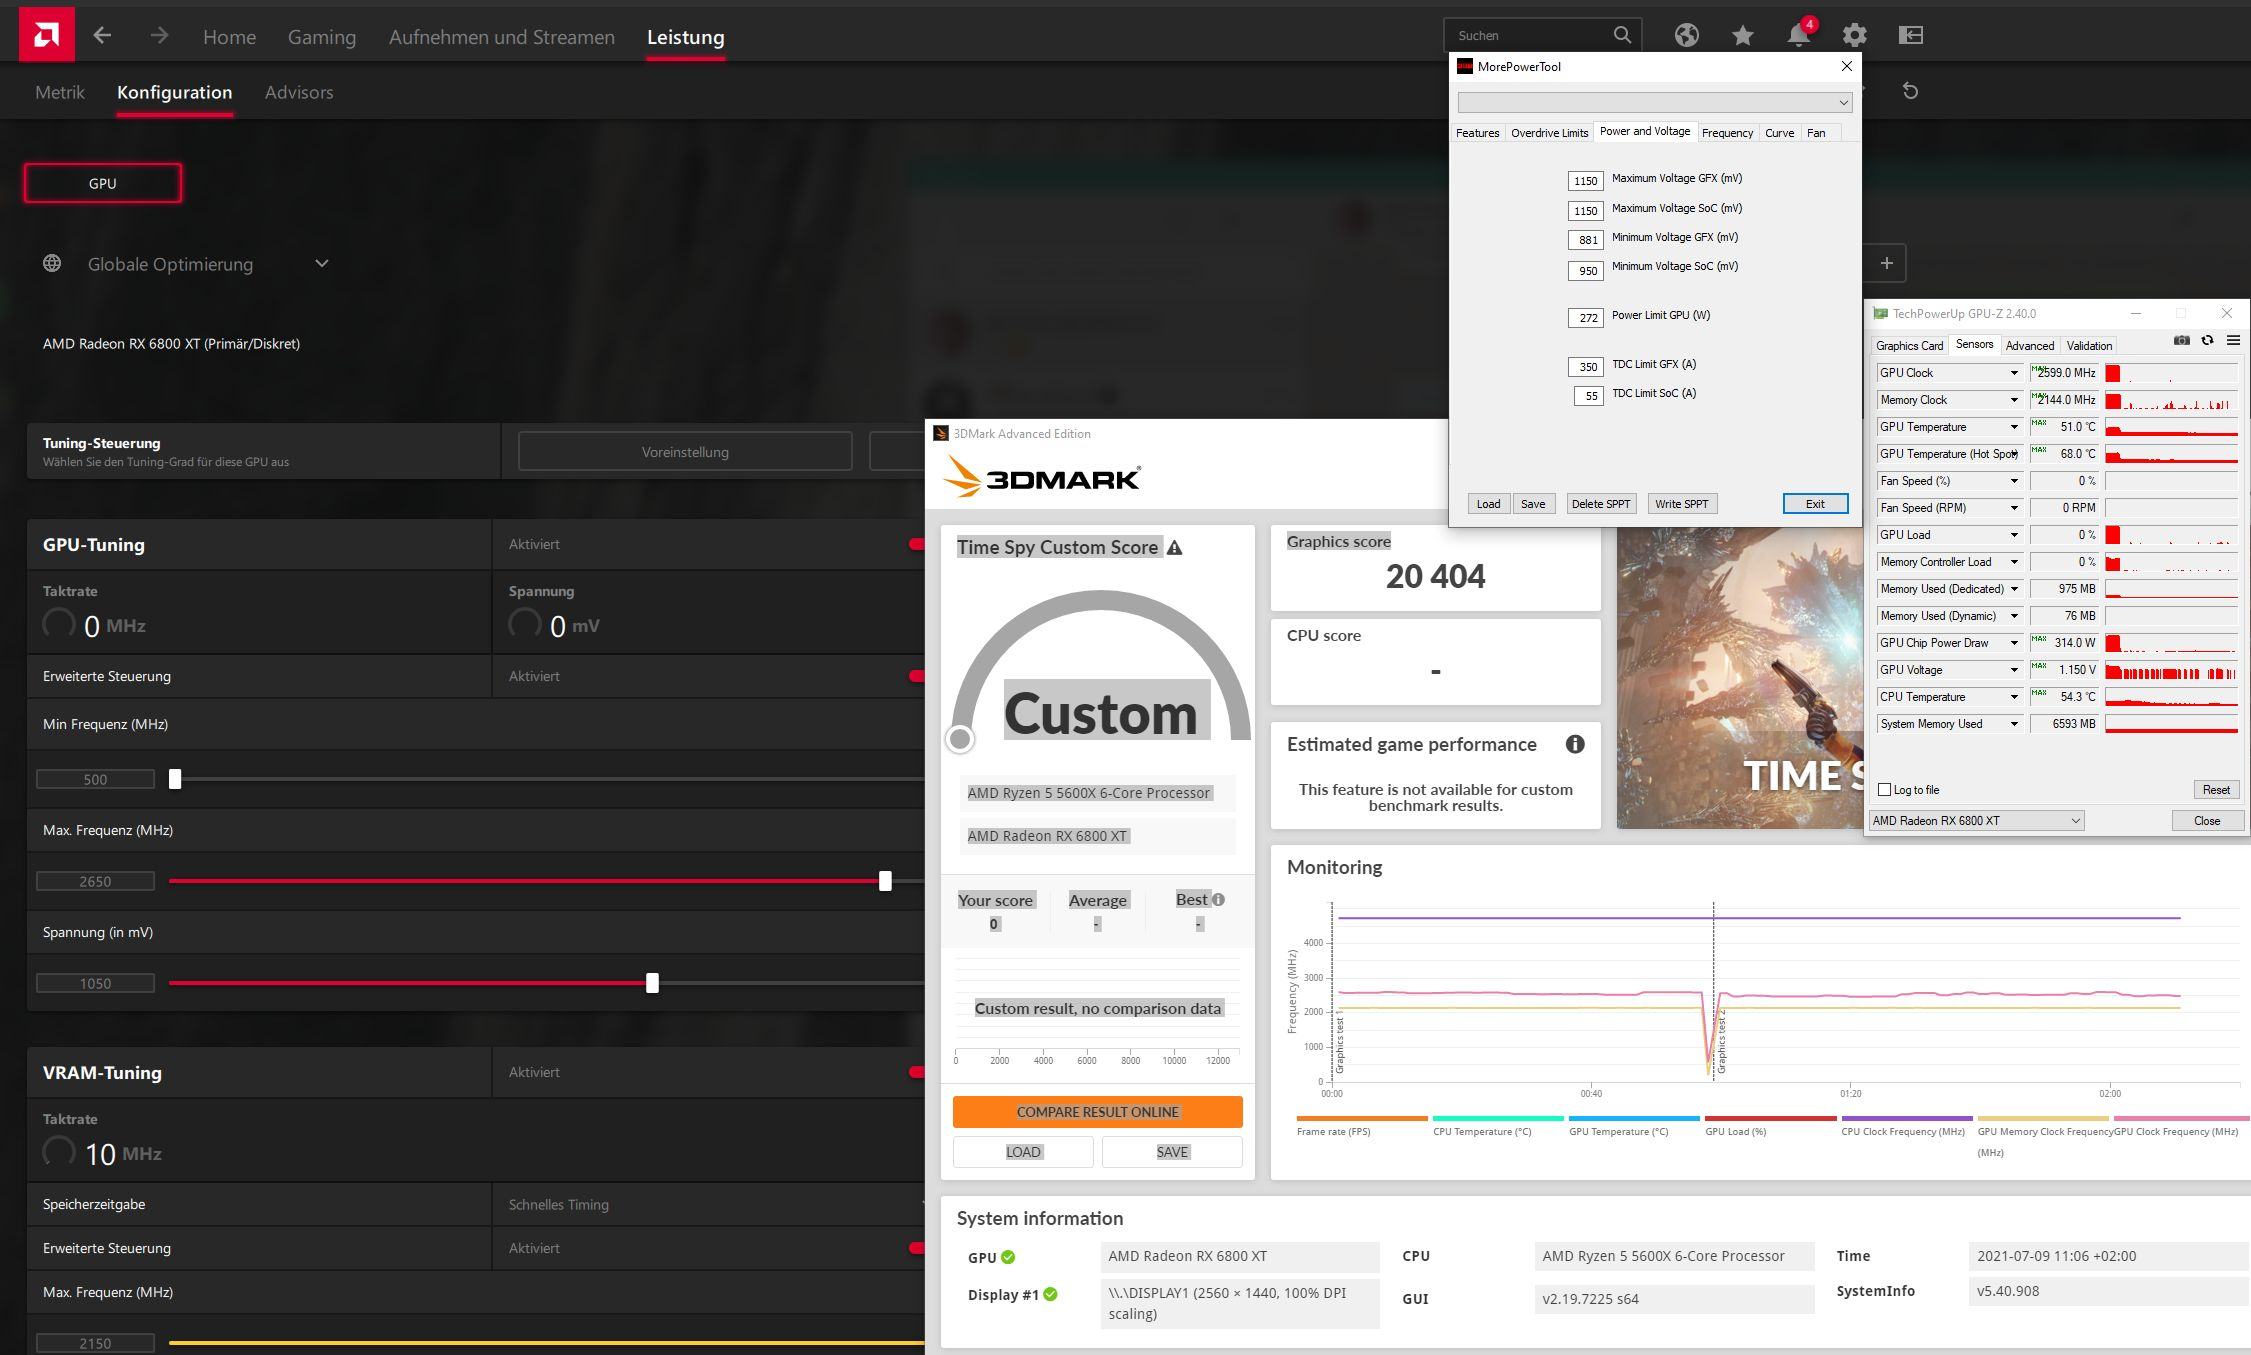Click the Write SPPT button

(x=1681, y=504)
